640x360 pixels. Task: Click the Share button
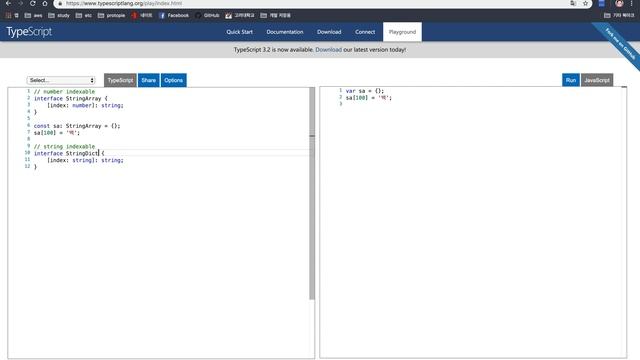point(149,80)
